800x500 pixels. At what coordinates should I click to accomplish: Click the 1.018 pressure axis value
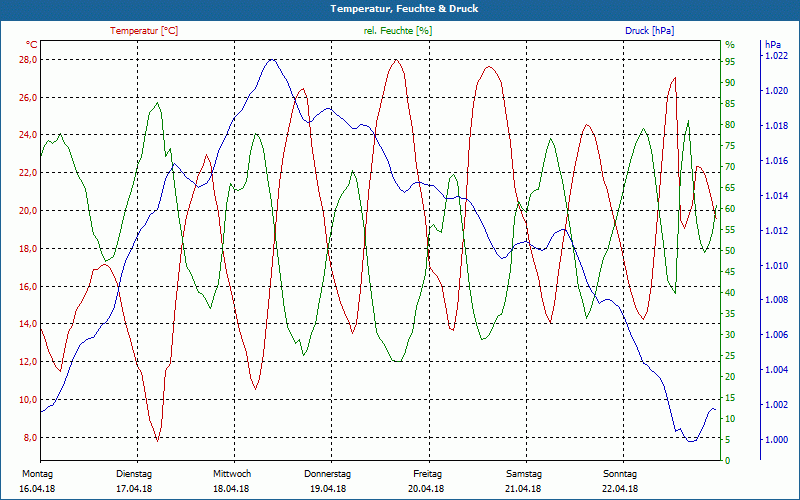pos(777,126)
